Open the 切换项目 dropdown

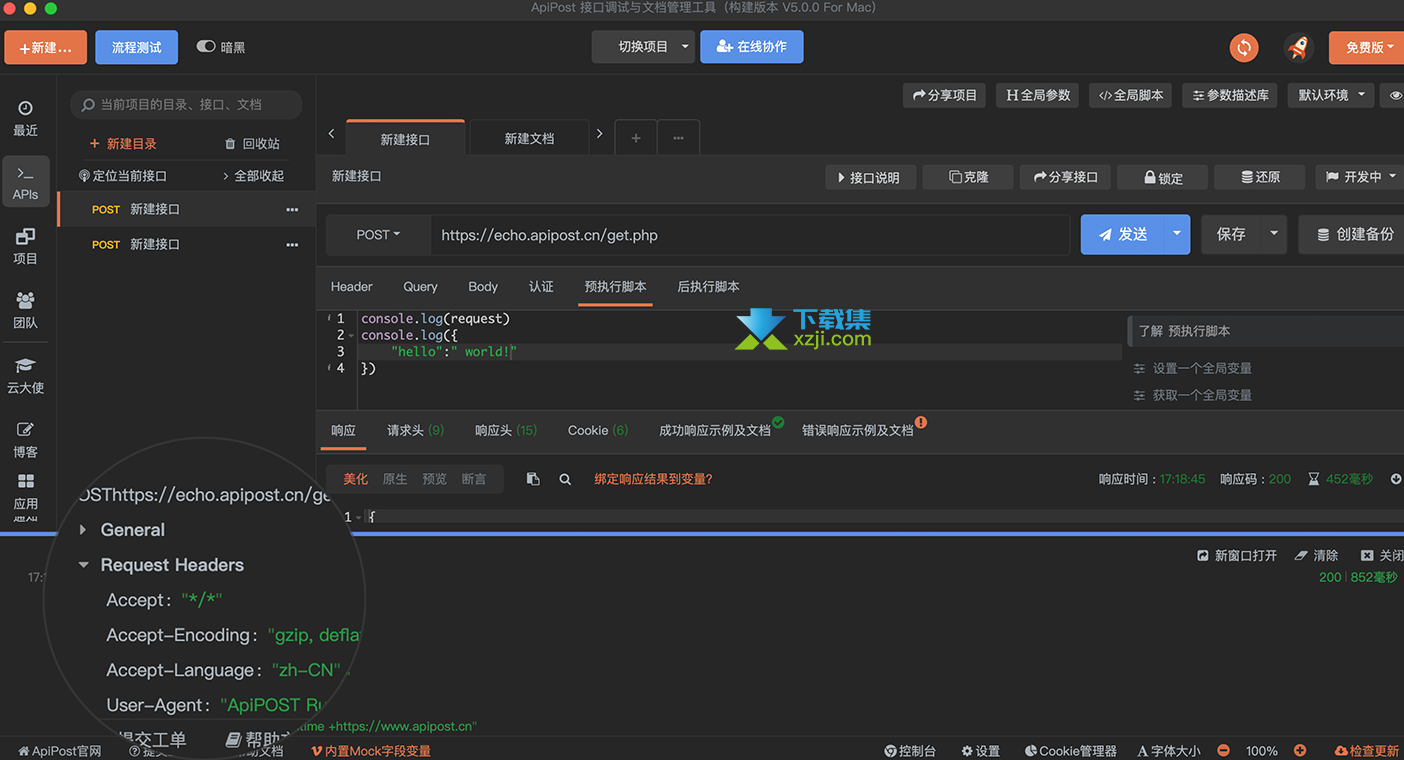642,47
